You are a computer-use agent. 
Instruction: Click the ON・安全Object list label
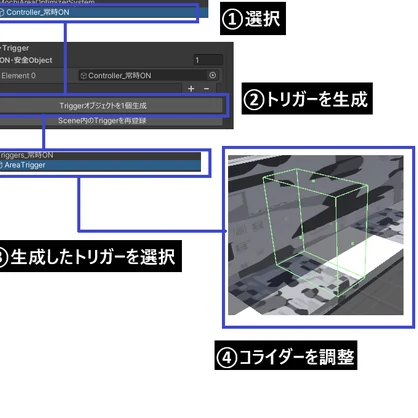coord(26,60)
